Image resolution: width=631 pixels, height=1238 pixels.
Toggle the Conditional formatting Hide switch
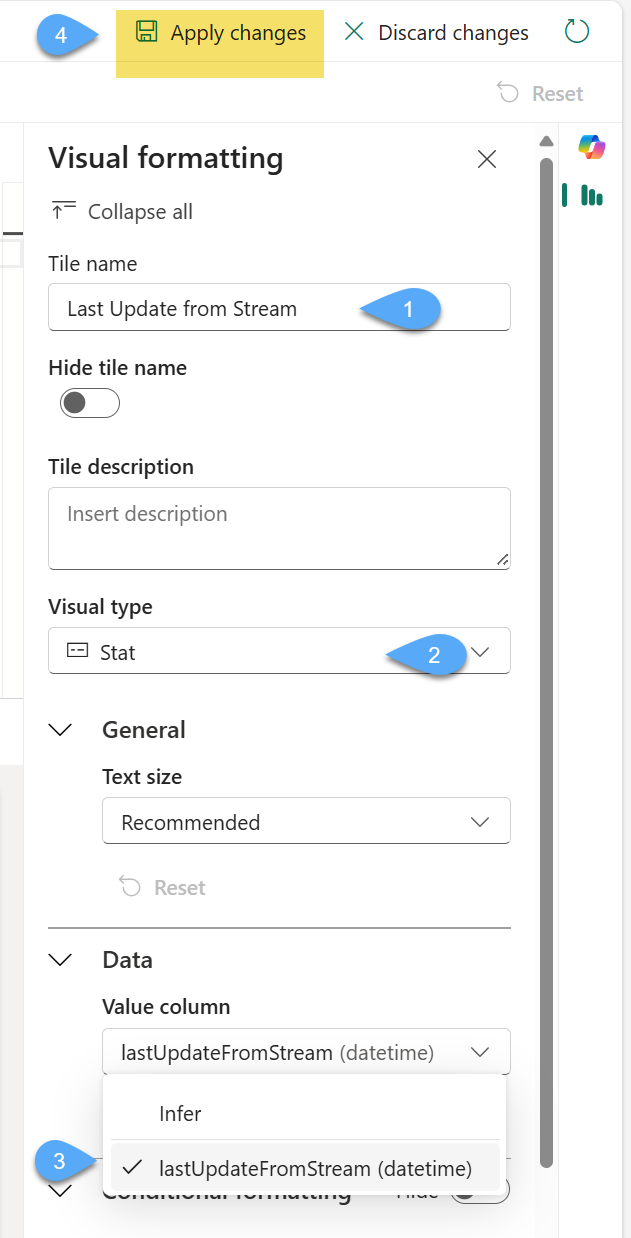(x=481, y=1190)
